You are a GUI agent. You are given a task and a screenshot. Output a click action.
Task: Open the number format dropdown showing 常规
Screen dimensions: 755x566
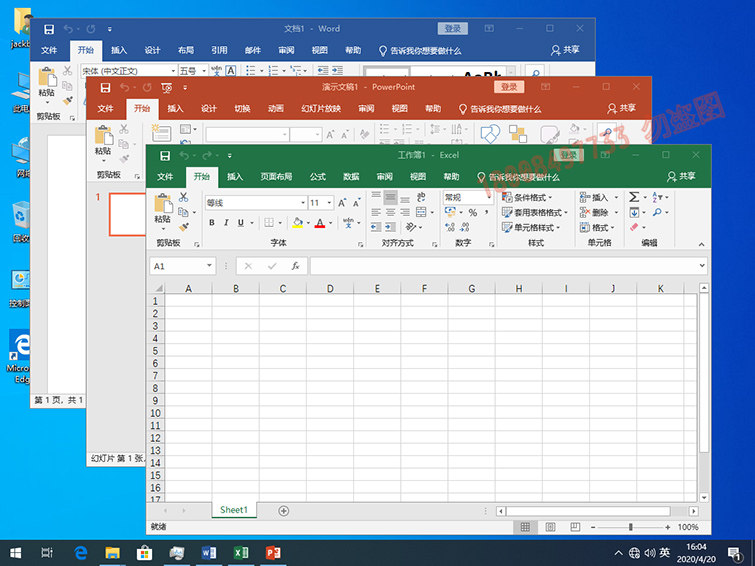(489, 197)
